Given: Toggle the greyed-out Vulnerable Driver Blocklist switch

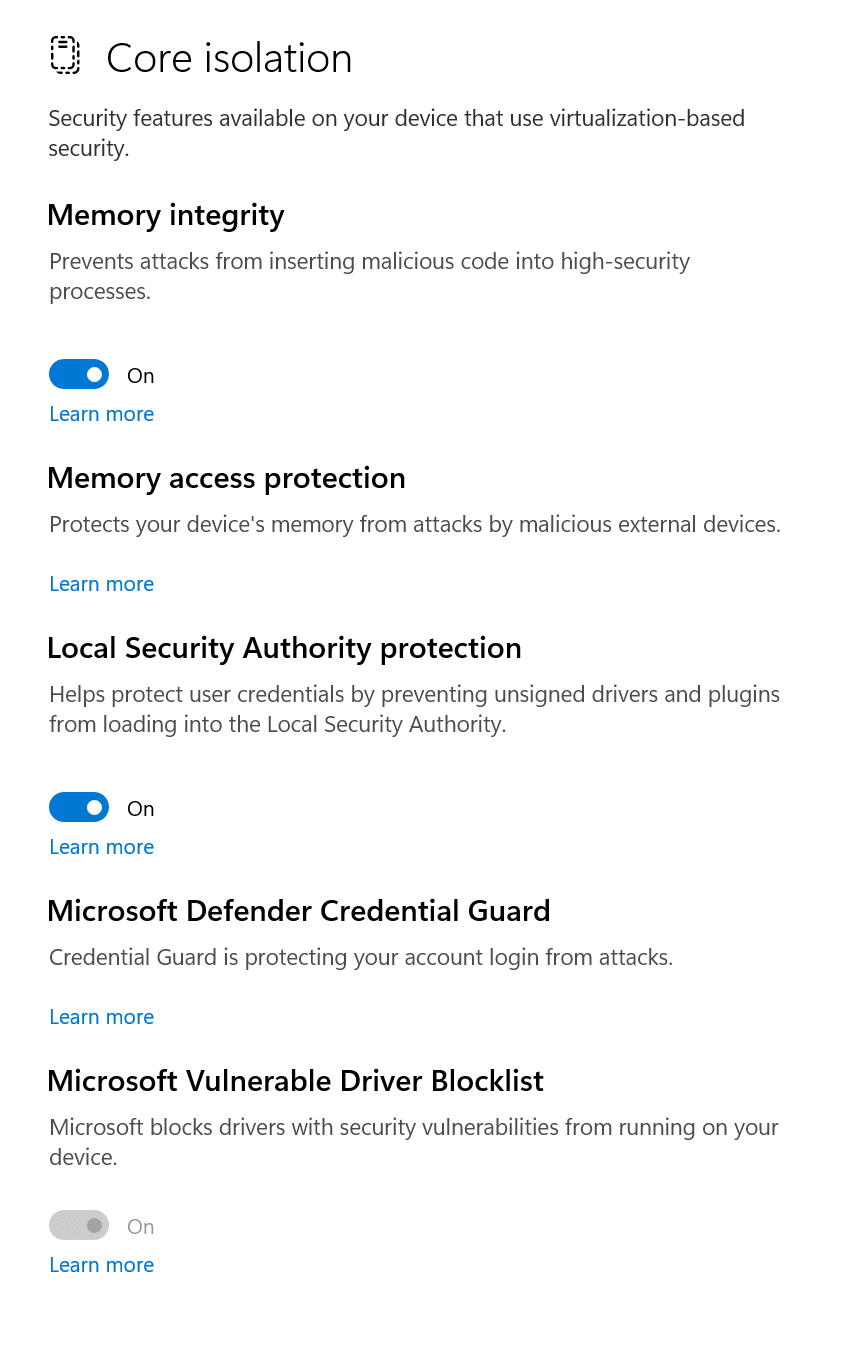Looking at the screenshot, I should [79, 1226].
